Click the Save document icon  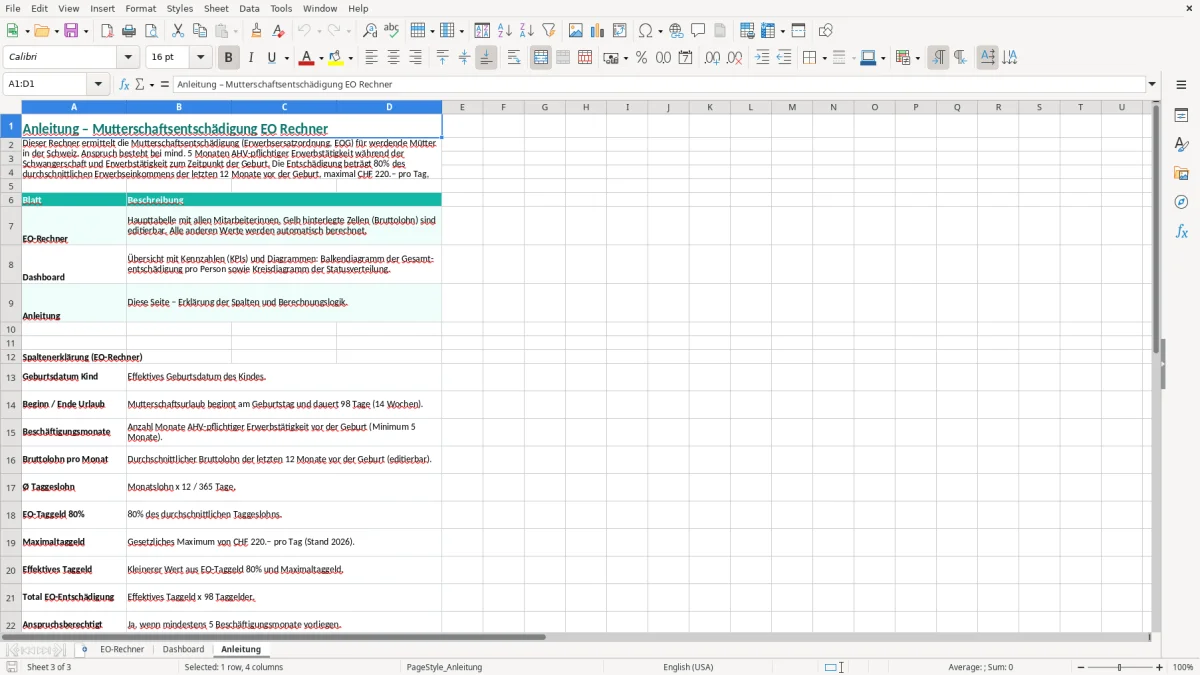[x=71, y=31]
